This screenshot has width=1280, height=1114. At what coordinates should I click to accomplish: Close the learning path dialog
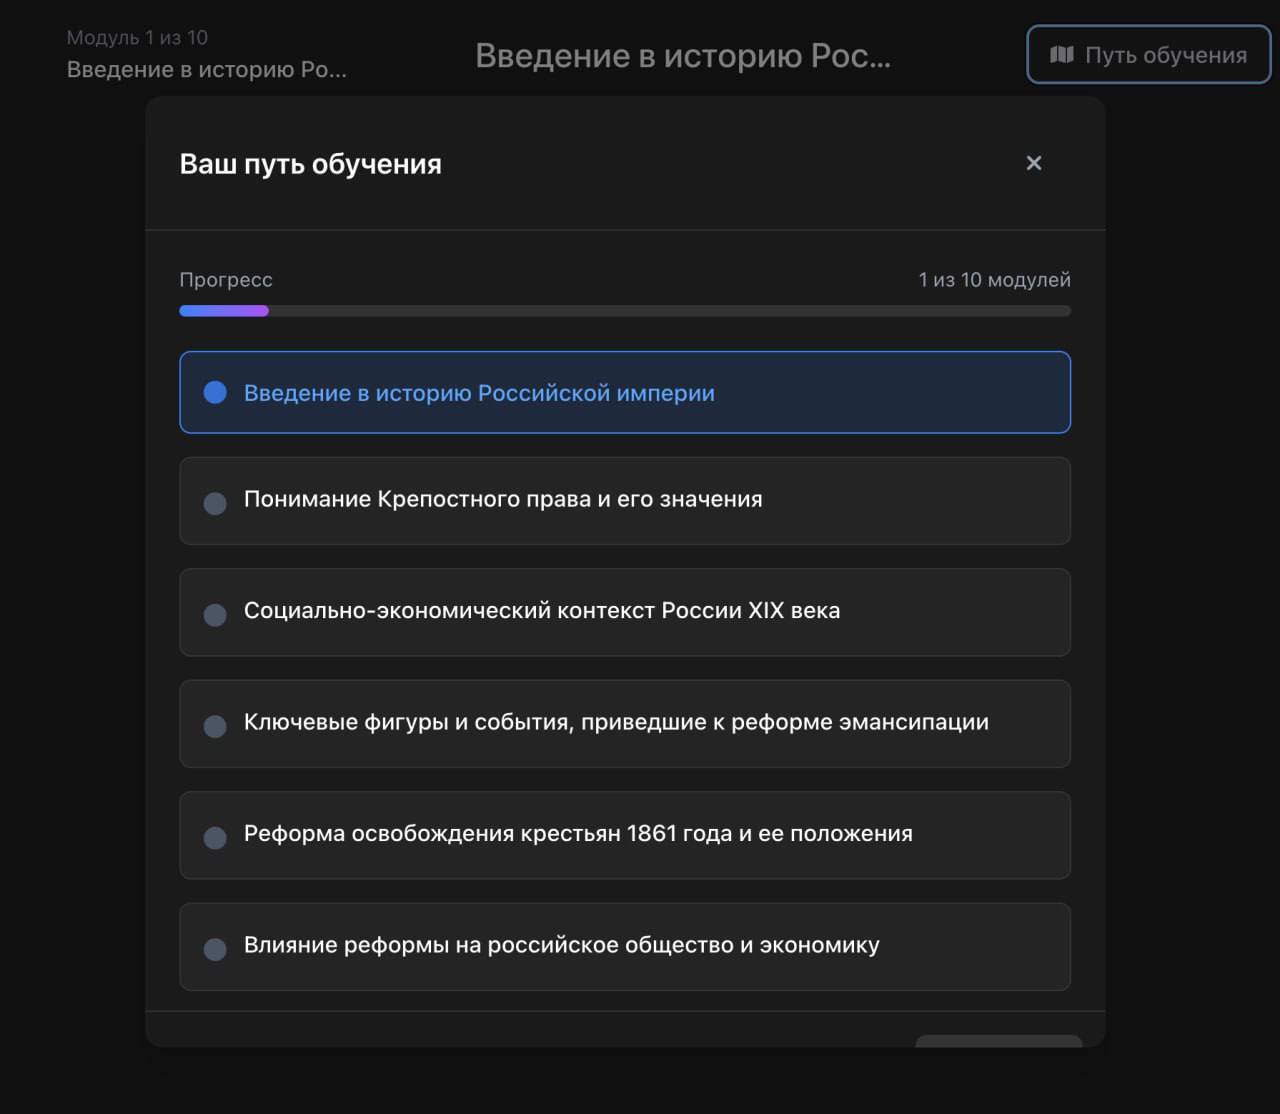[x=1034, y=163]
